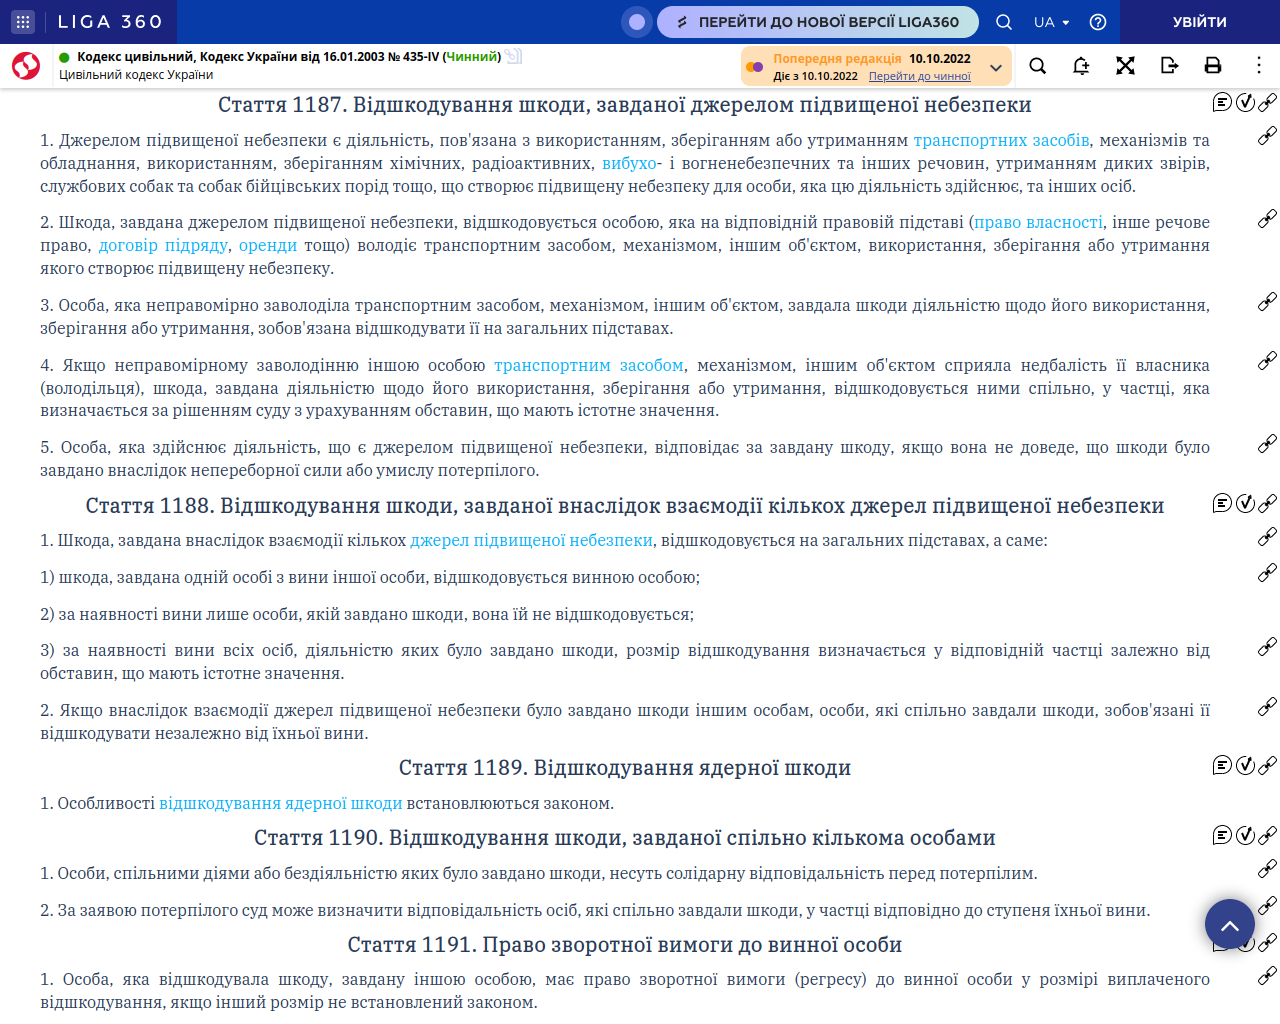This screenshot has width=1280, height=1024.
Task: Open the 'джерел підвищеної небезпеки' link
Action: [531, 540]
